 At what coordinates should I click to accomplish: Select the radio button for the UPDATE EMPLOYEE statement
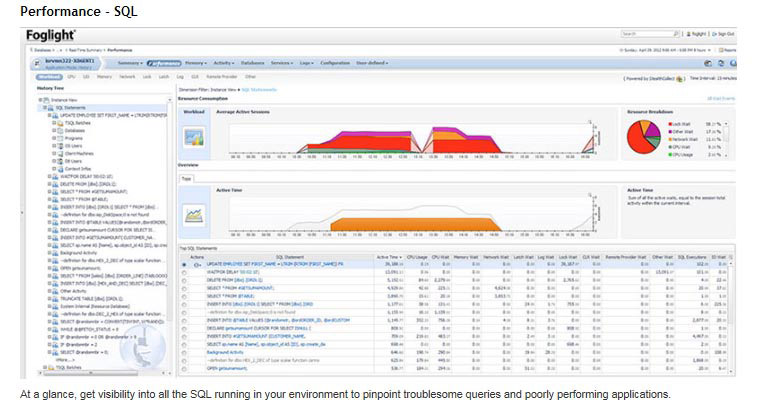pos(184,265)
